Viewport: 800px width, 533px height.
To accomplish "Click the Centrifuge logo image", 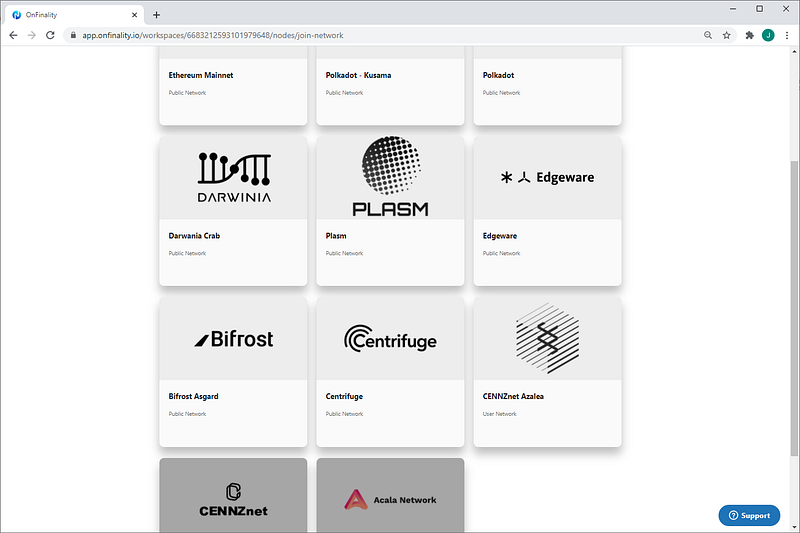I will (390, 339).
